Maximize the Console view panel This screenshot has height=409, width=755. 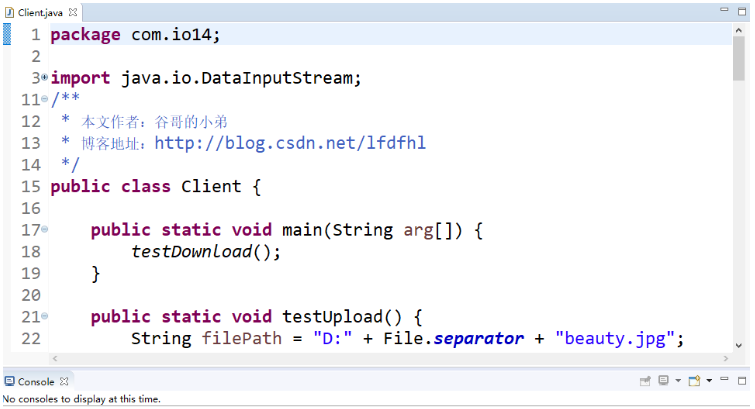[740, 382]
